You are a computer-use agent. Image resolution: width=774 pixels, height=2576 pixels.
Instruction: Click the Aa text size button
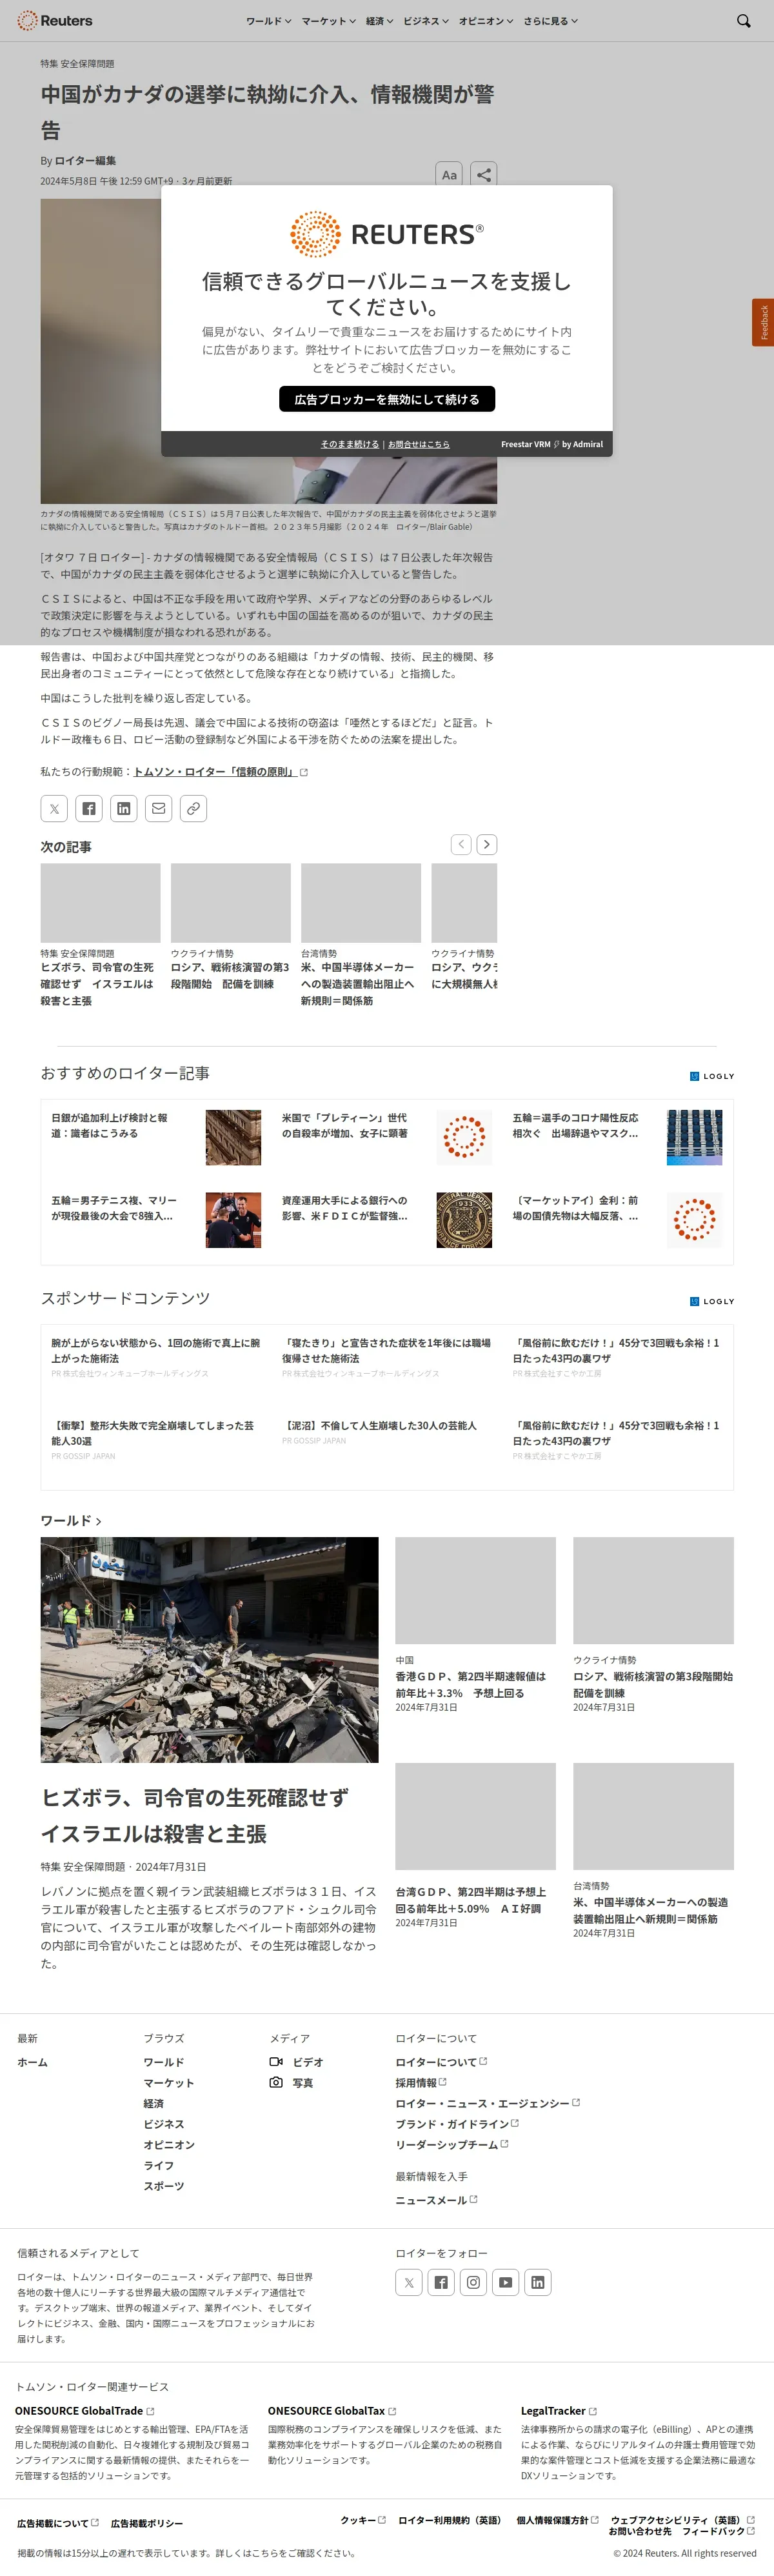click(x=449, y=174)
